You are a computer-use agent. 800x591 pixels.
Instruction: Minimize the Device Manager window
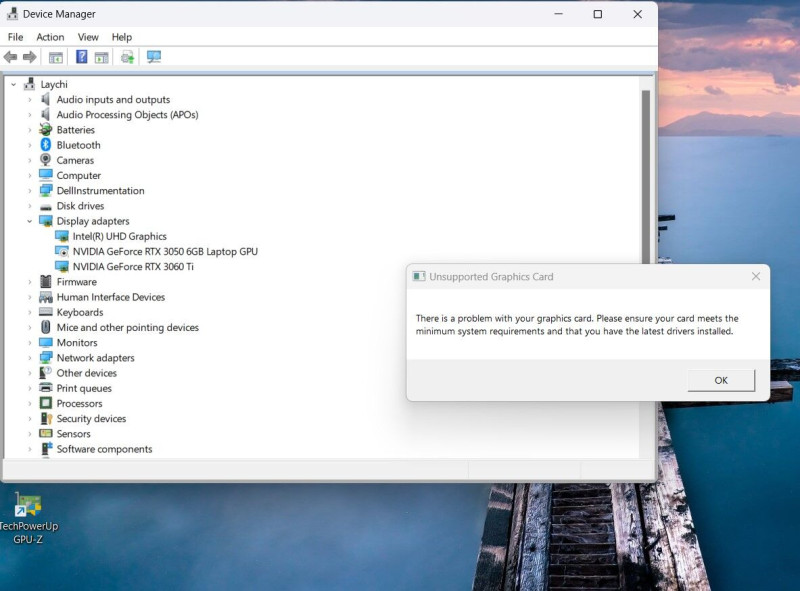(559, 14)
